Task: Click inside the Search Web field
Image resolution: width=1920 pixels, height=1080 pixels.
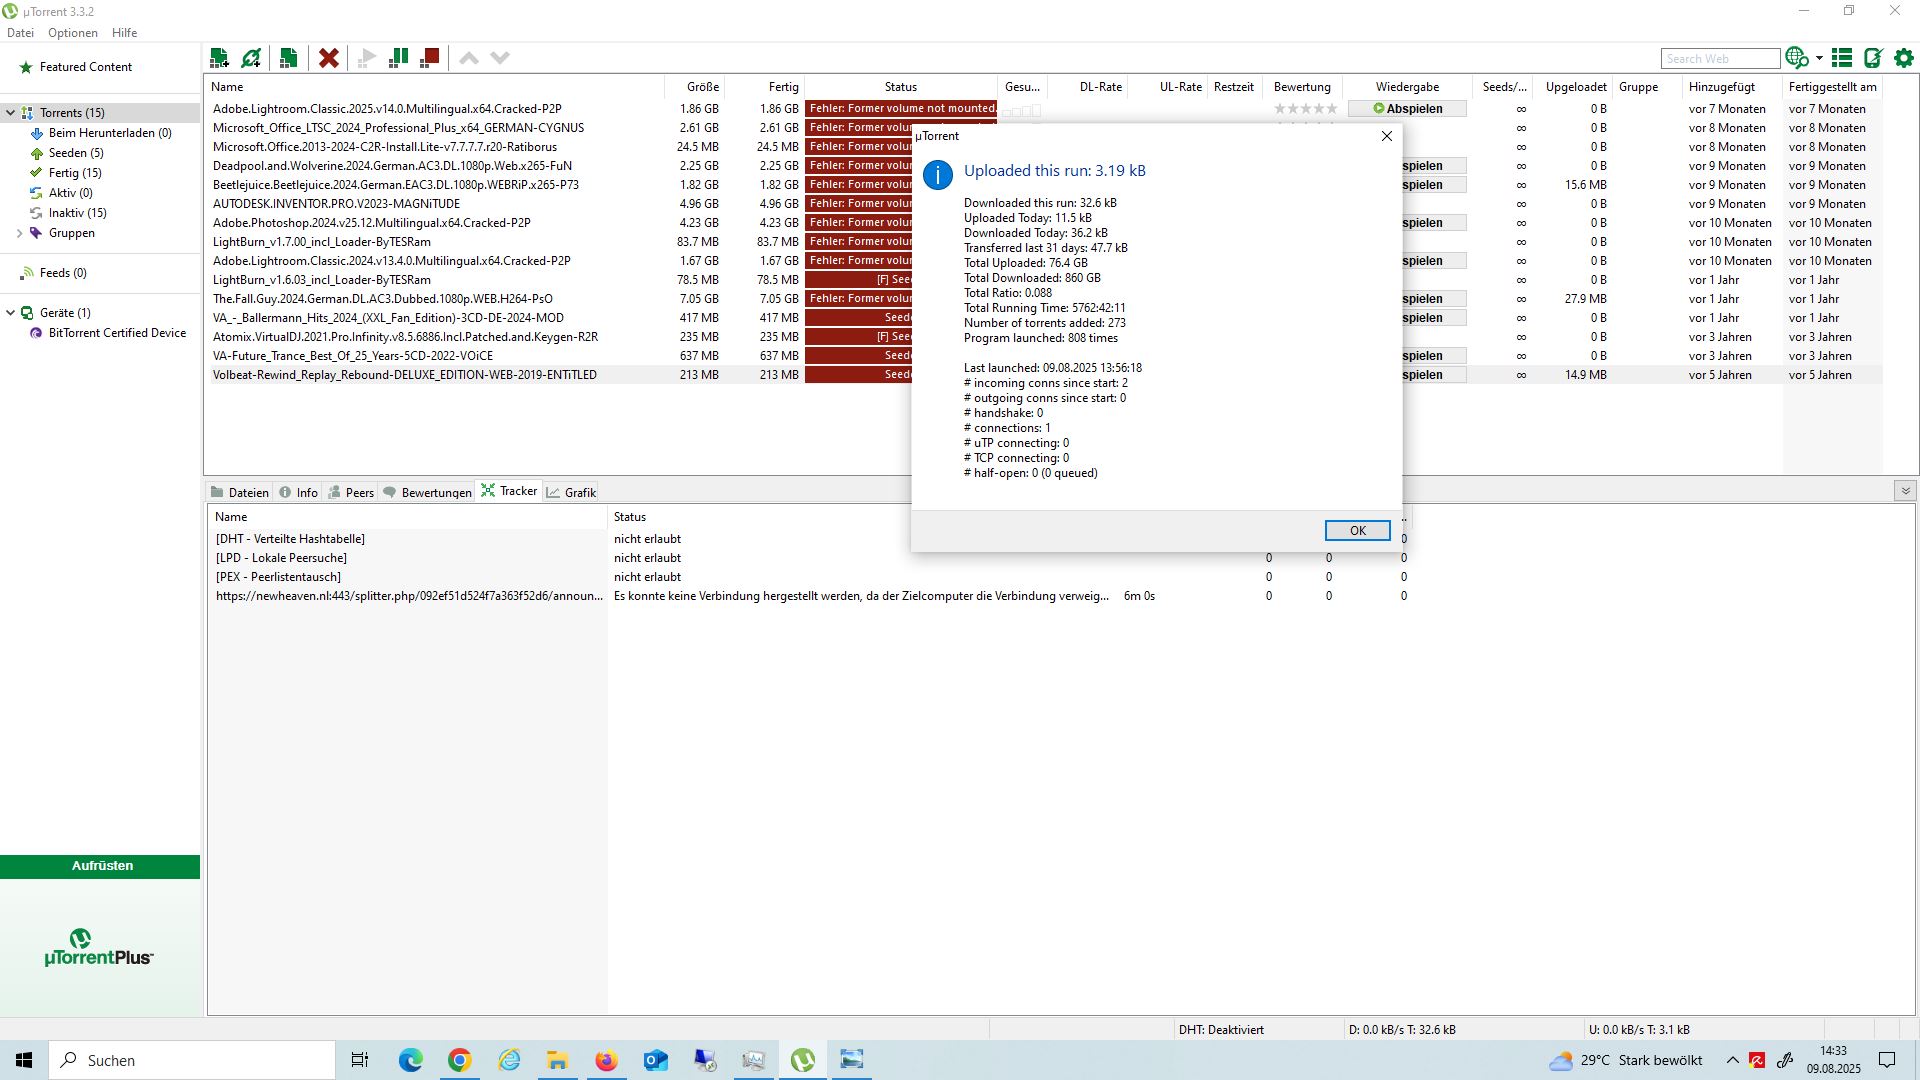Action: click(x=1720, y=59)
